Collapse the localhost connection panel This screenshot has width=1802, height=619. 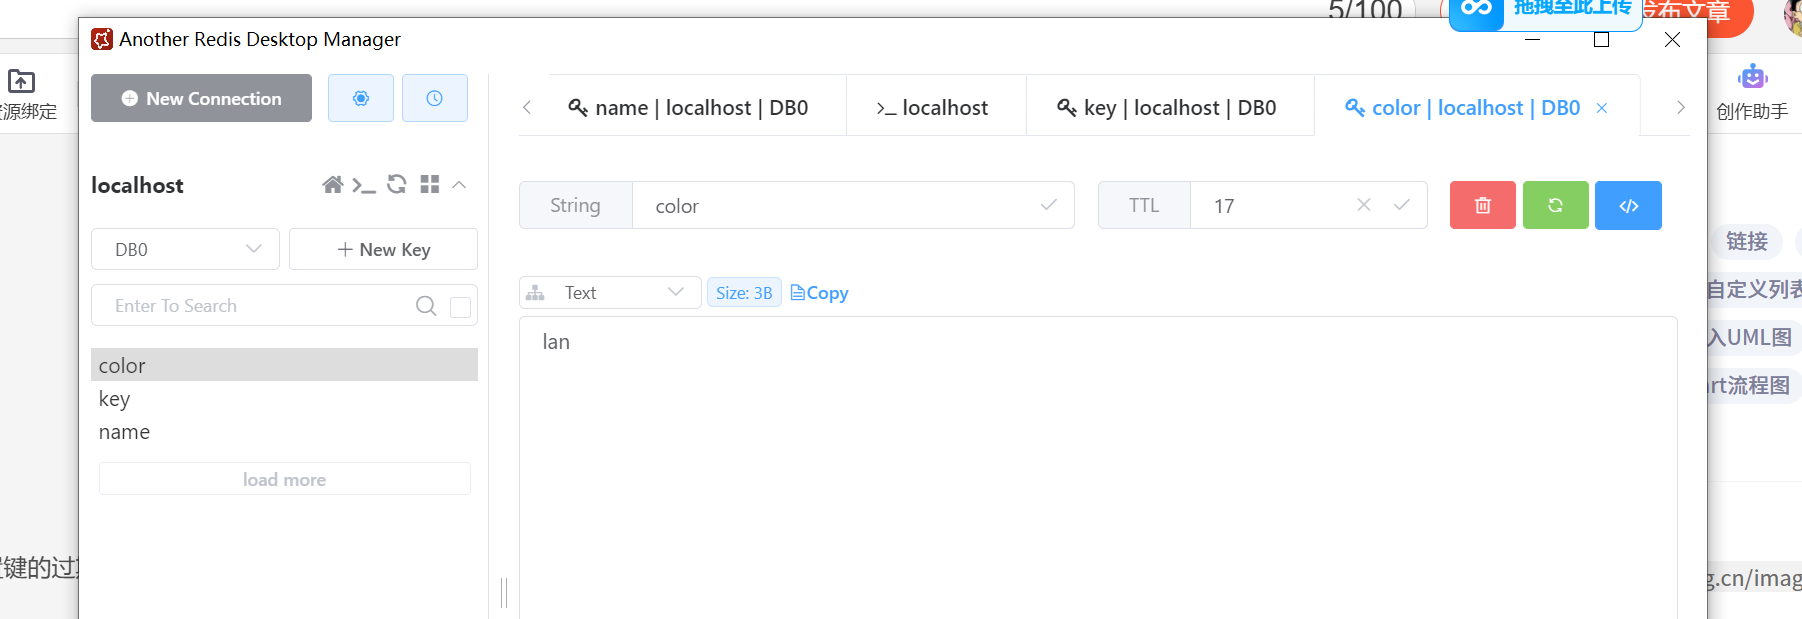pos(459,184)
